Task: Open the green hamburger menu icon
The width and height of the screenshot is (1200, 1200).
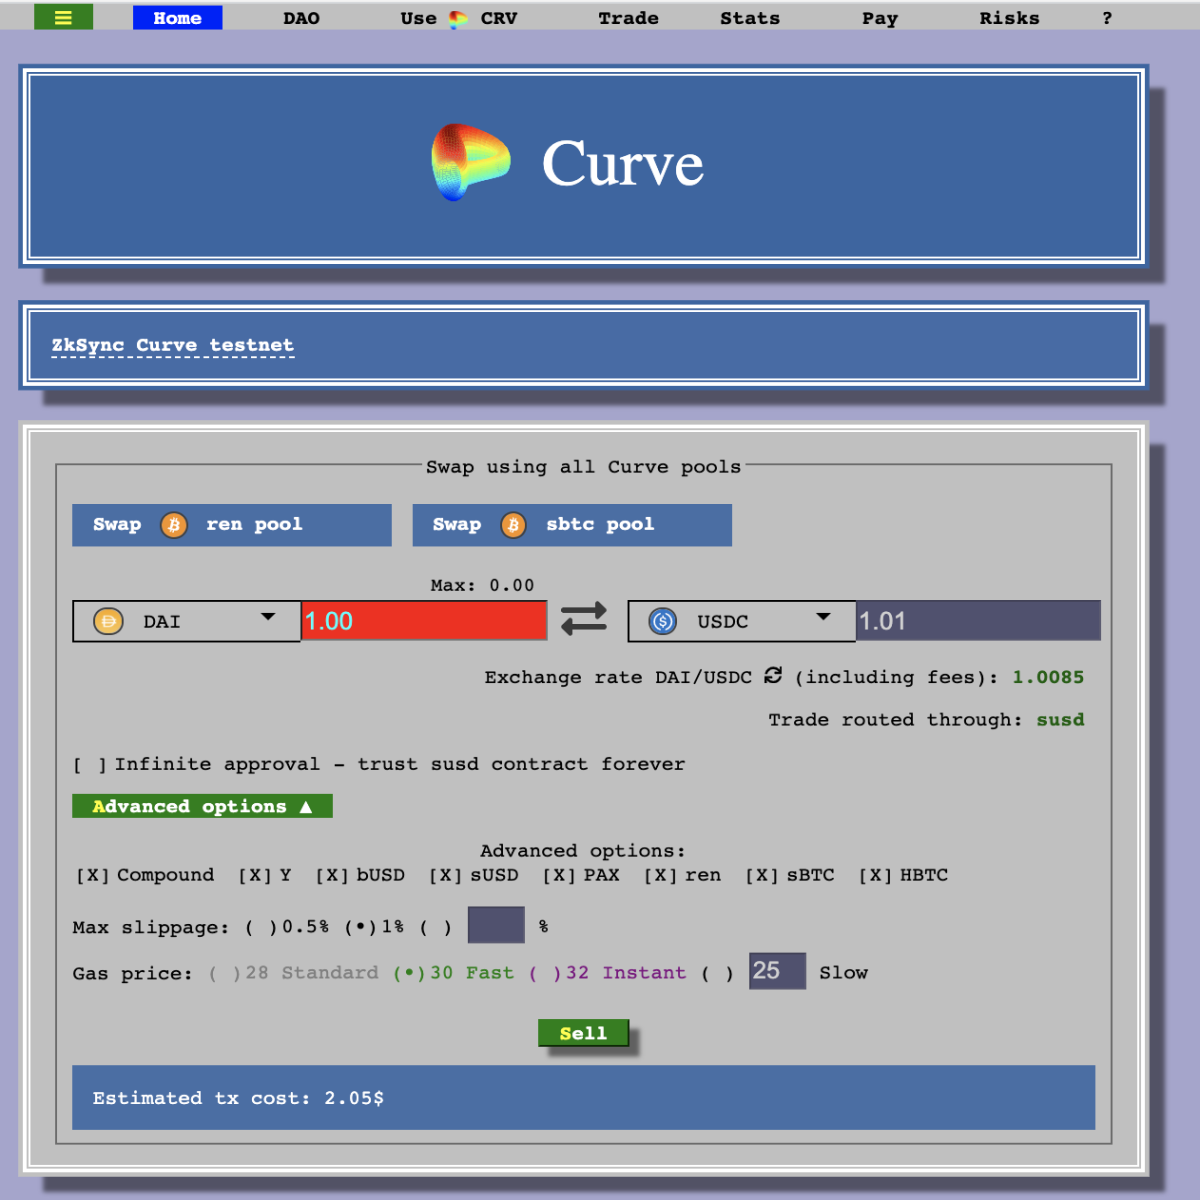Action: (x=63, y=17)
